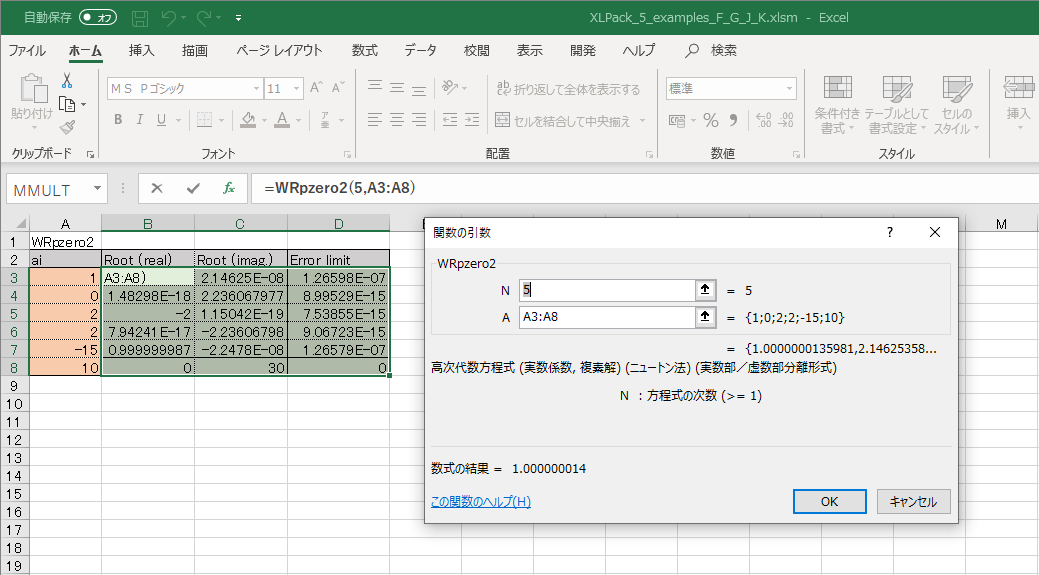
Task: Open the ファイル tab
Action: pos(27,50)
